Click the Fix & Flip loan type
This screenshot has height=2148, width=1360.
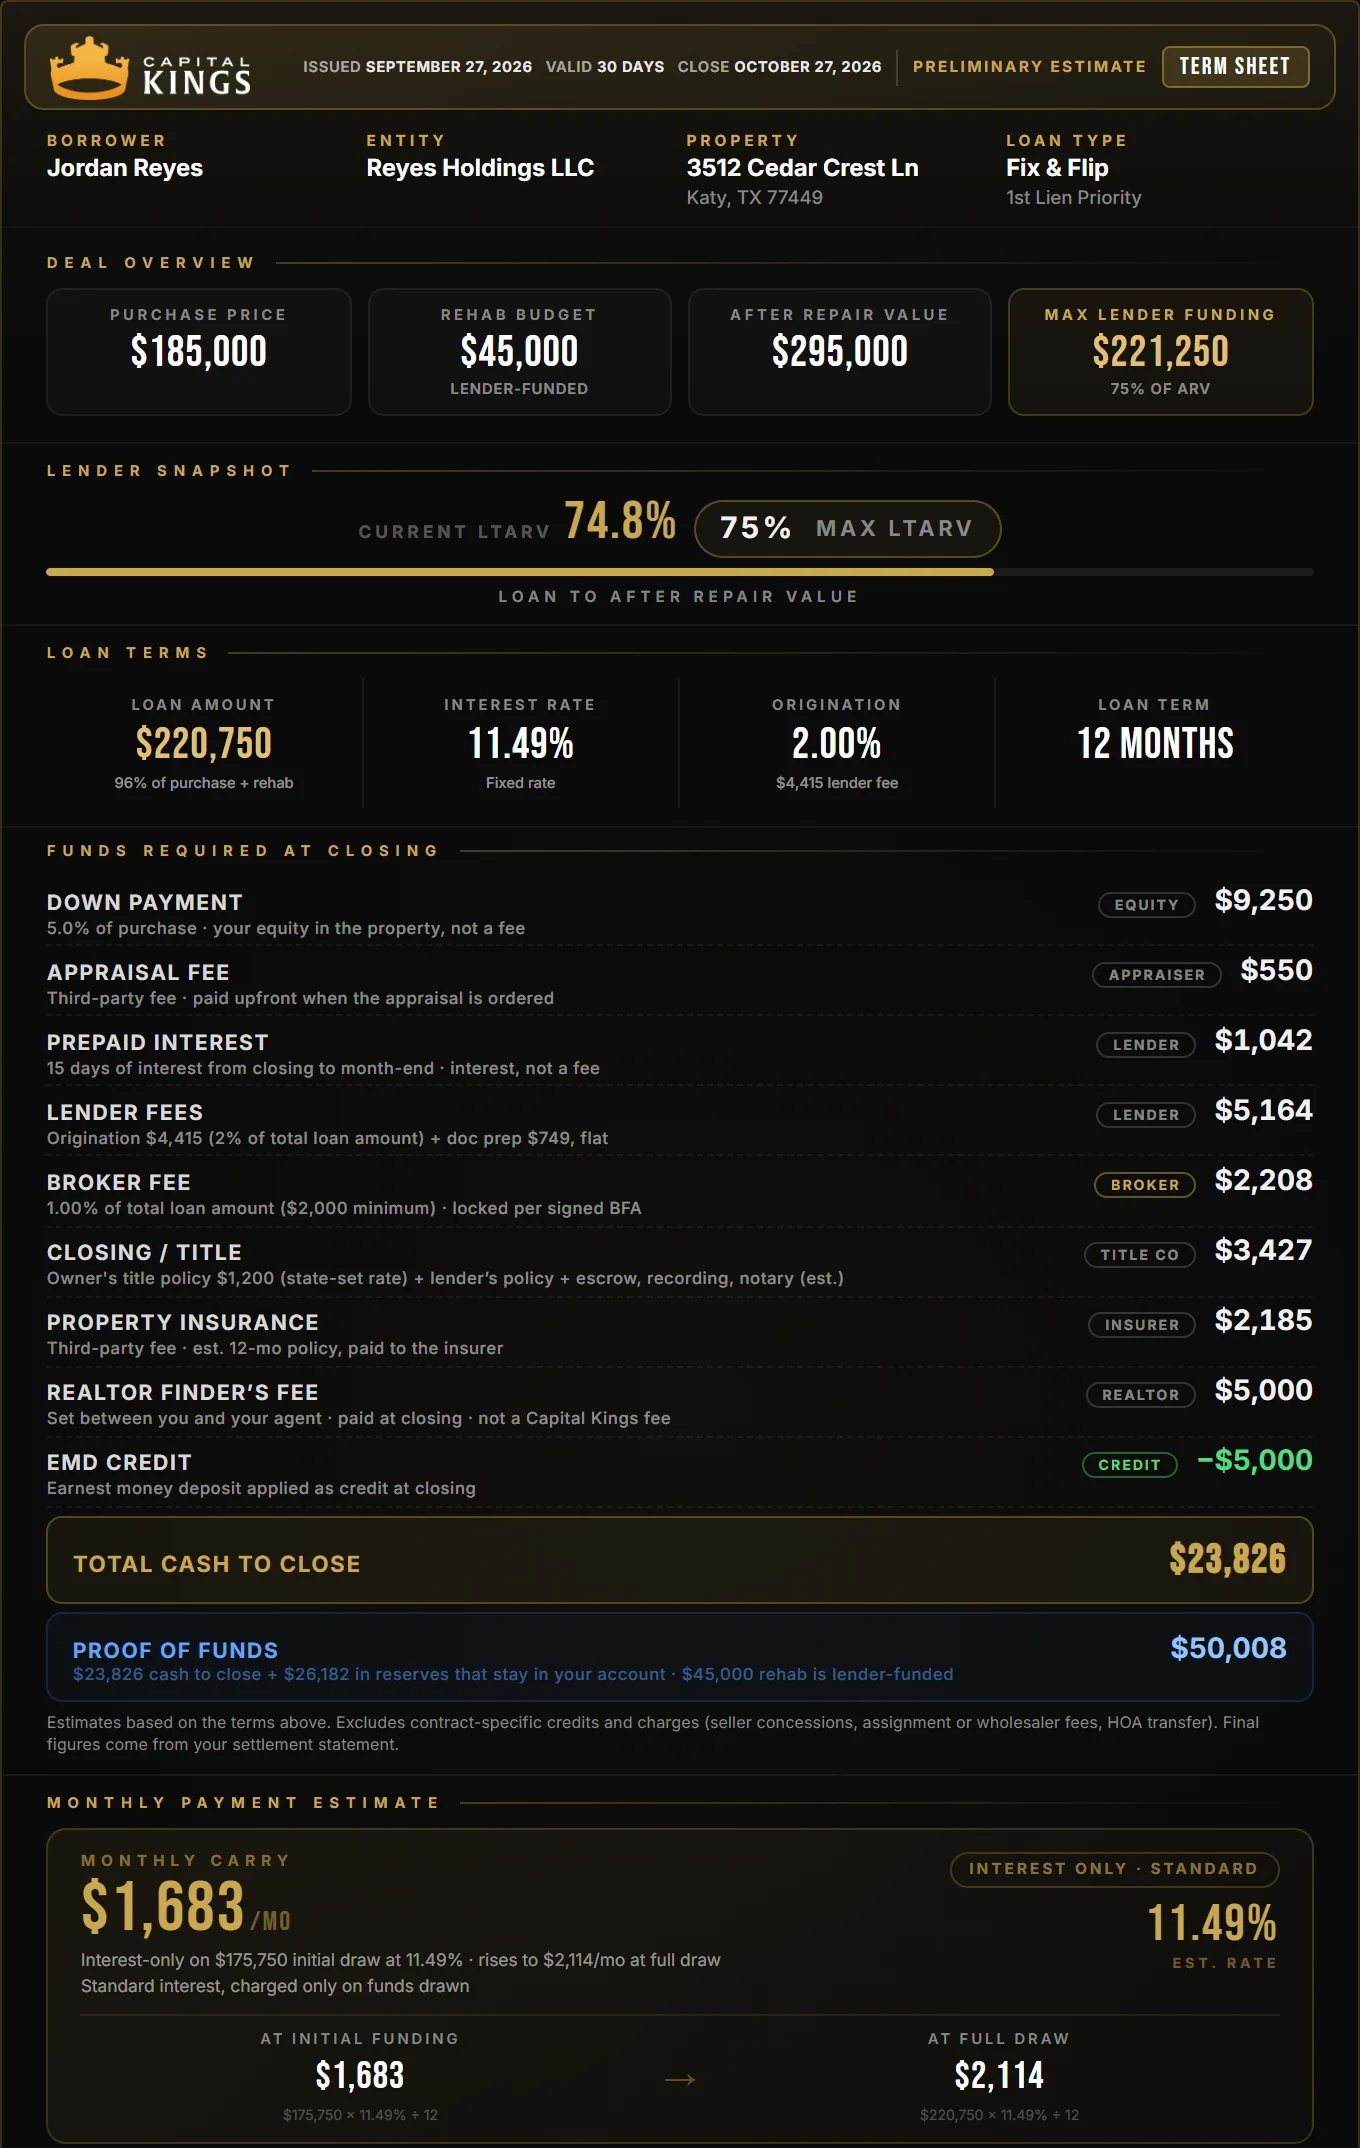tap(1057, 168)
